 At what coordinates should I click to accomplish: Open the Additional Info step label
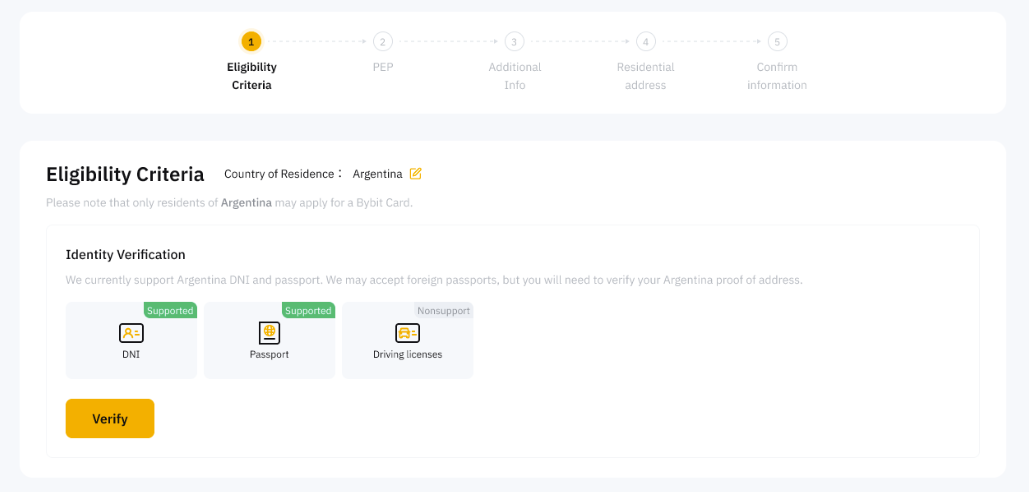pyautogui.click(x=514, y=76)
